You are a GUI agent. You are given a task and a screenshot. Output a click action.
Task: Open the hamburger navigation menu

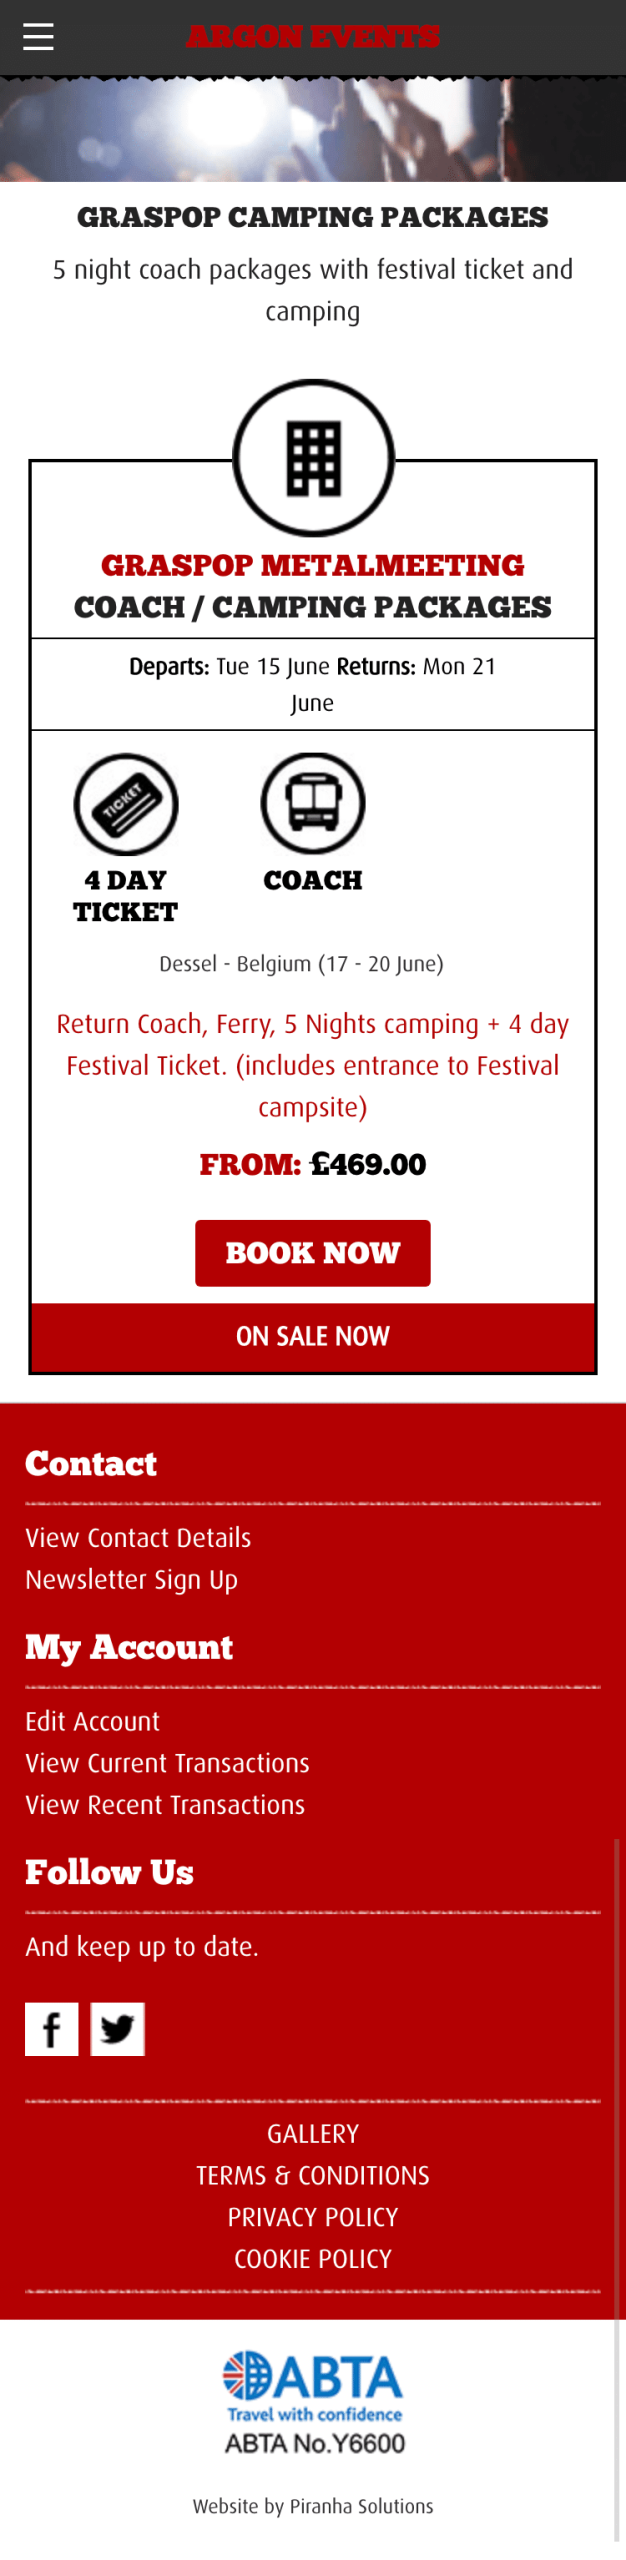(x=38, y=37)
